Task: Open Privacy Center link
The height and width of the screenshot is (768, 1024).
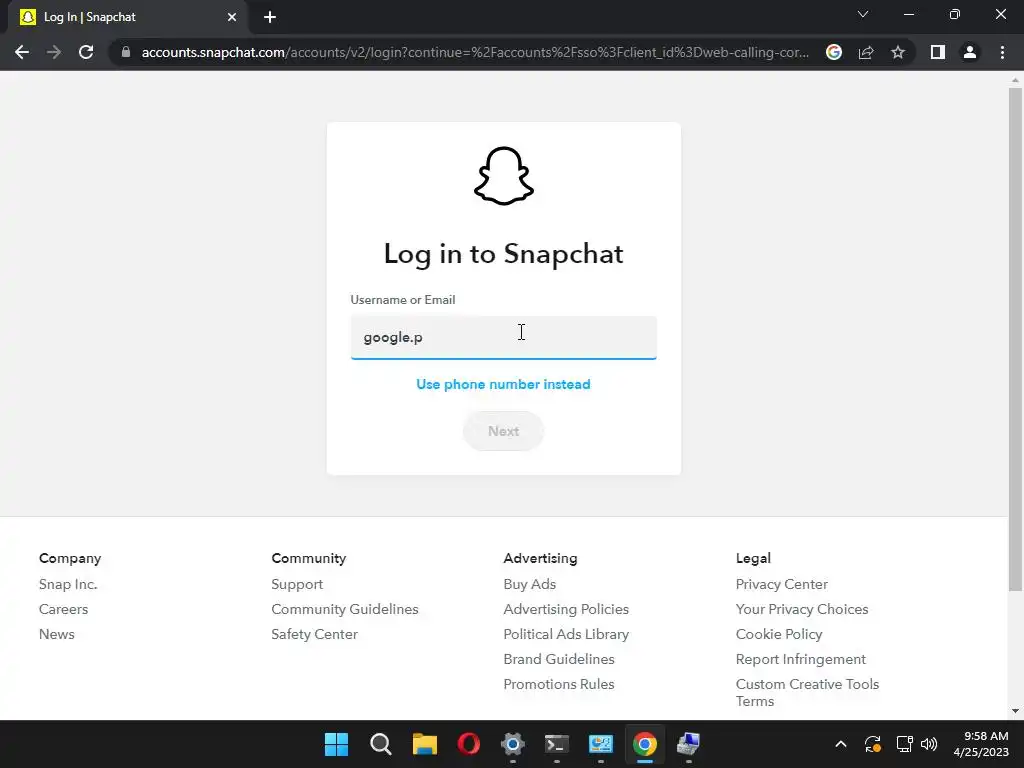Action: [782, 584]
